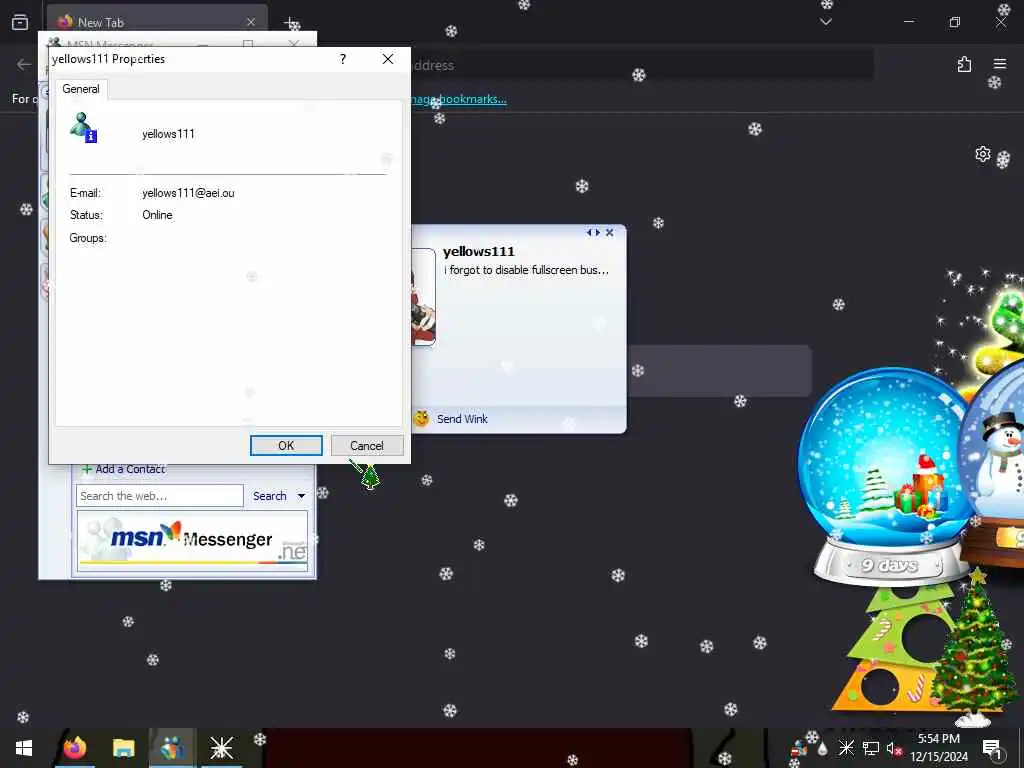This screenshot has height=768, width=1024.
Task: Open Firefox View icon in browser
Action: coord(20,22)
